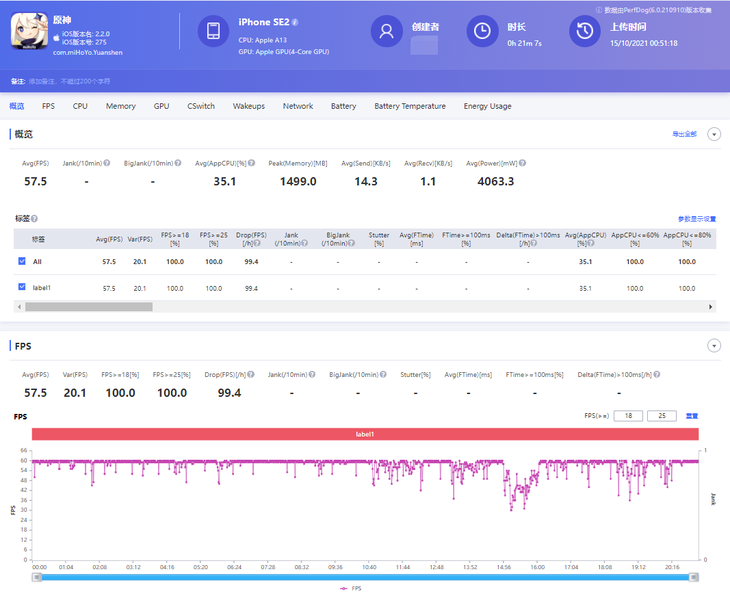Click the Genshin Impact app thumbnail

coord(28,32)
